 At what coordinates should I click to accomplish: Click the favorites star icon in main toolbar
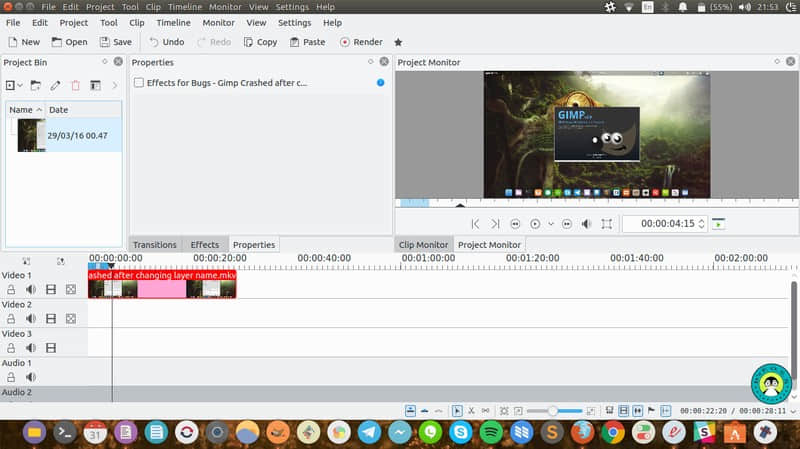click(398, 42)
